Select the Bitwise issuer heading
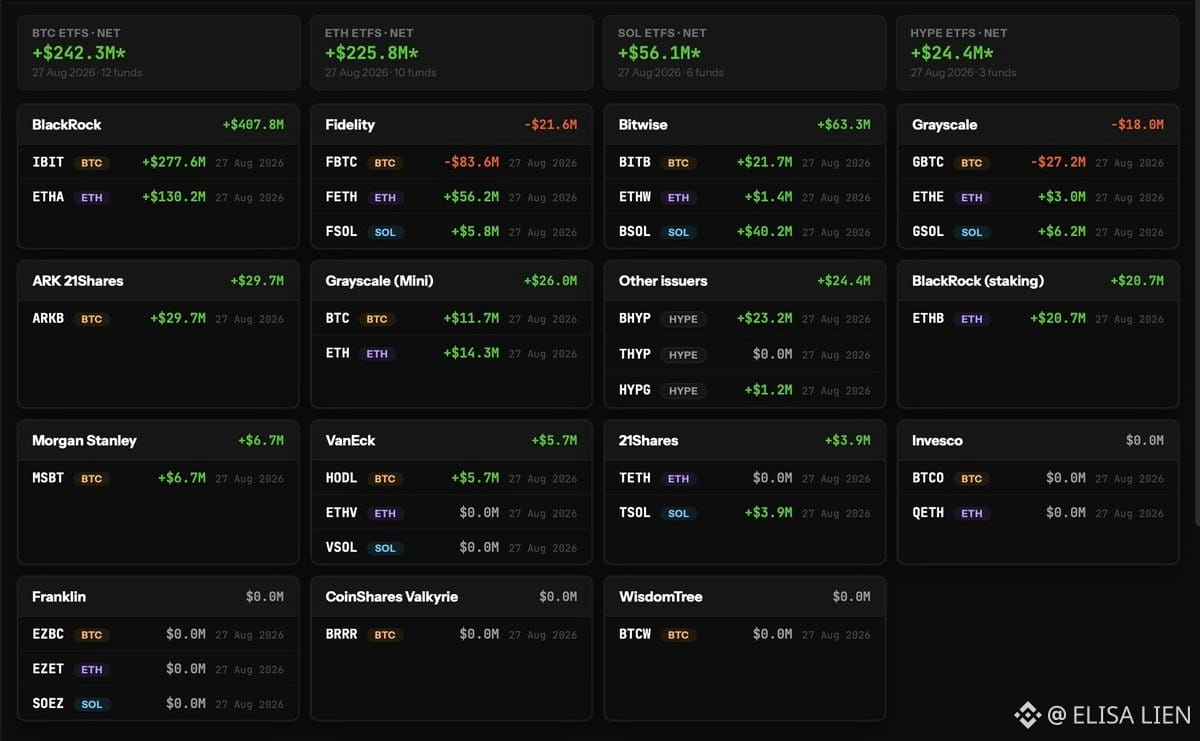 click(x=643, y=125)
